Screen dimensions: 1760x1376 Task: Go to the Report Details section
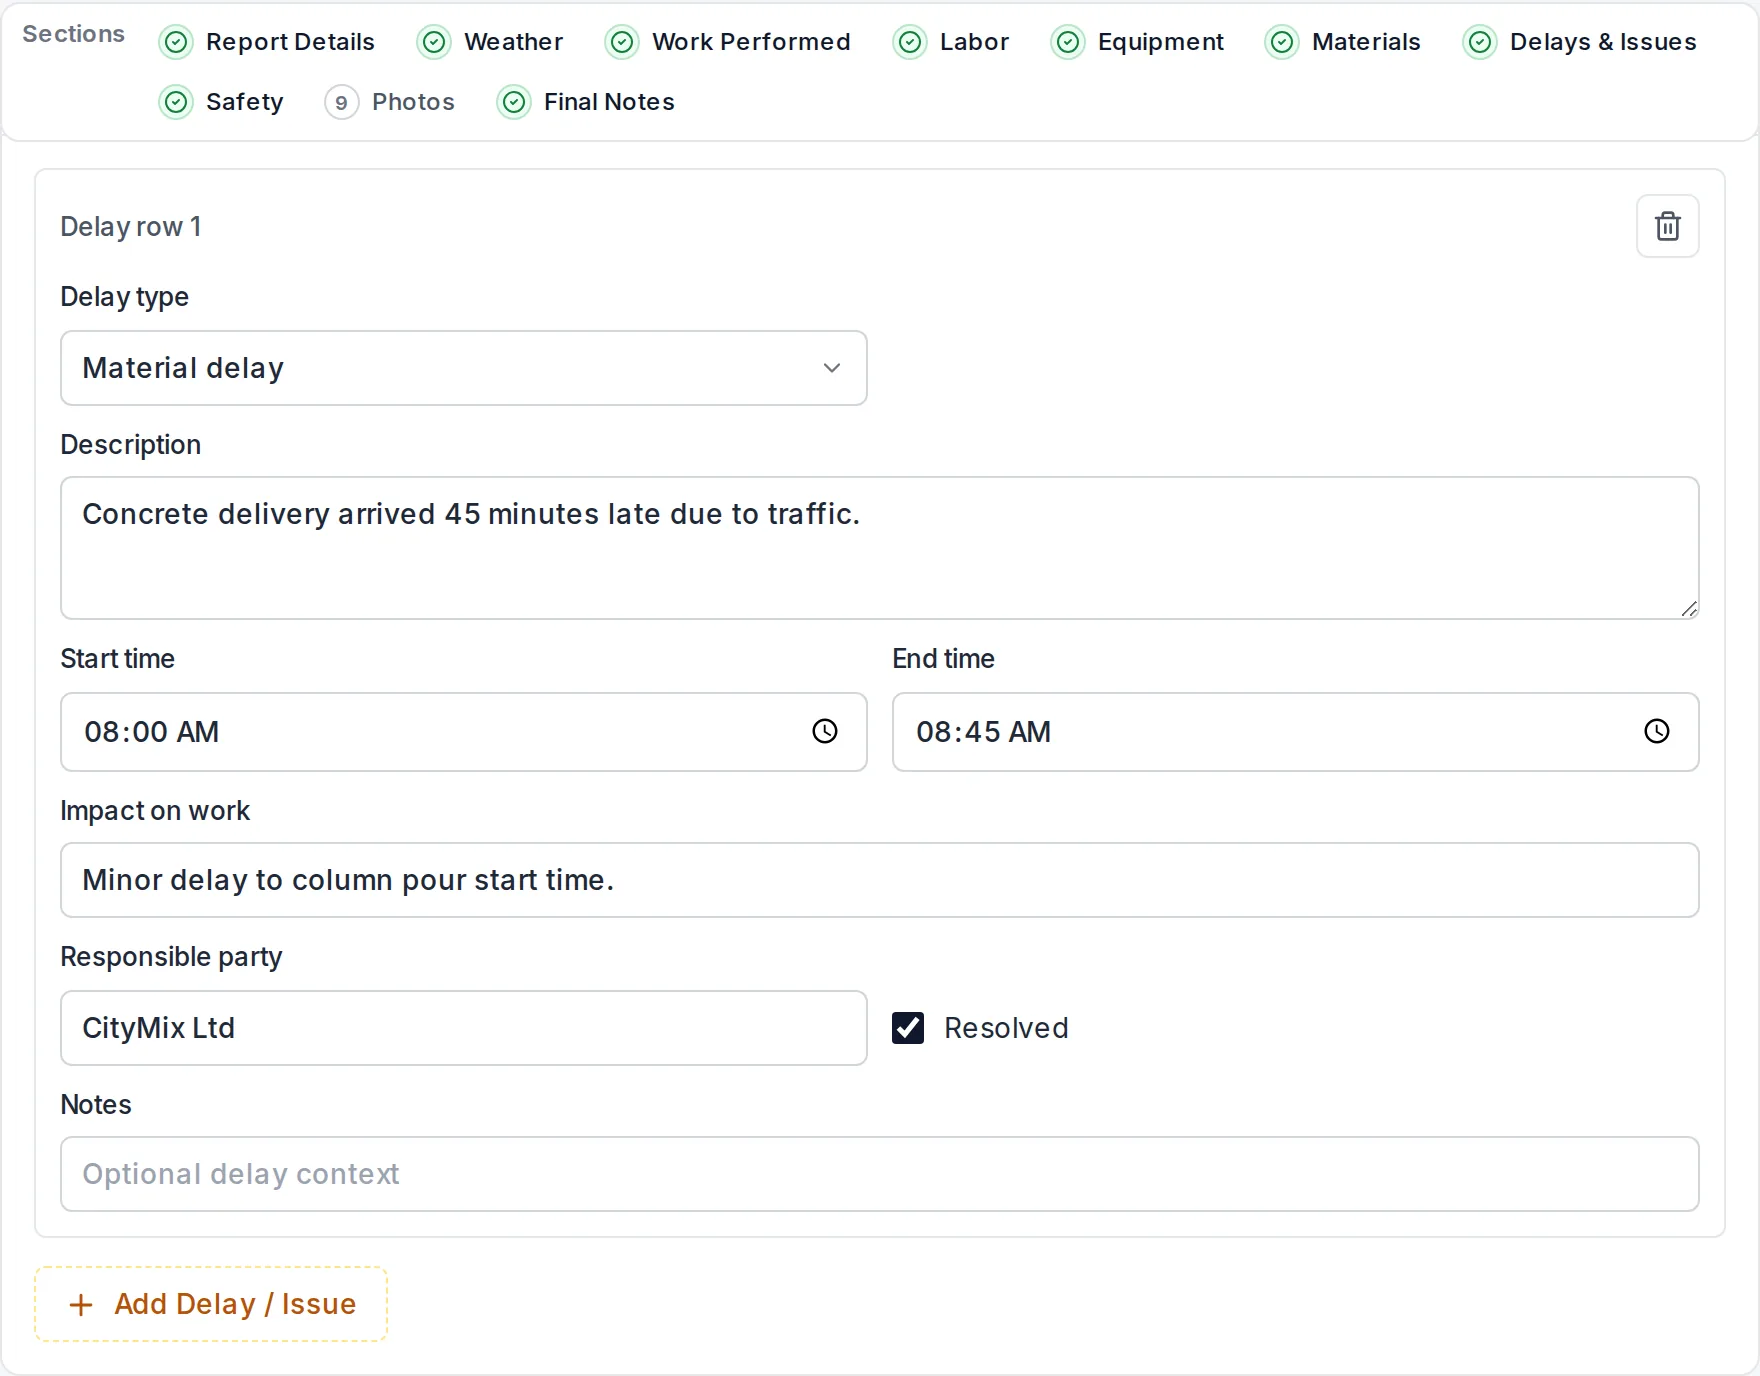267,42
